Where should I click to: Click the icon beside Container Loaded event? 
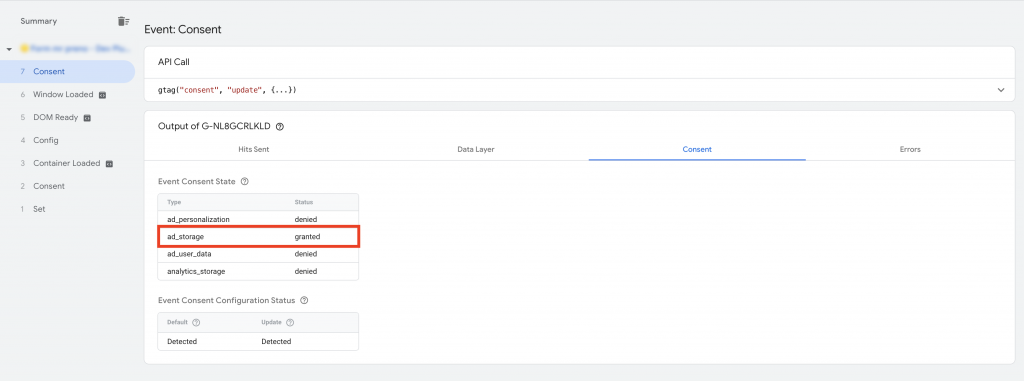pos(110,163)
